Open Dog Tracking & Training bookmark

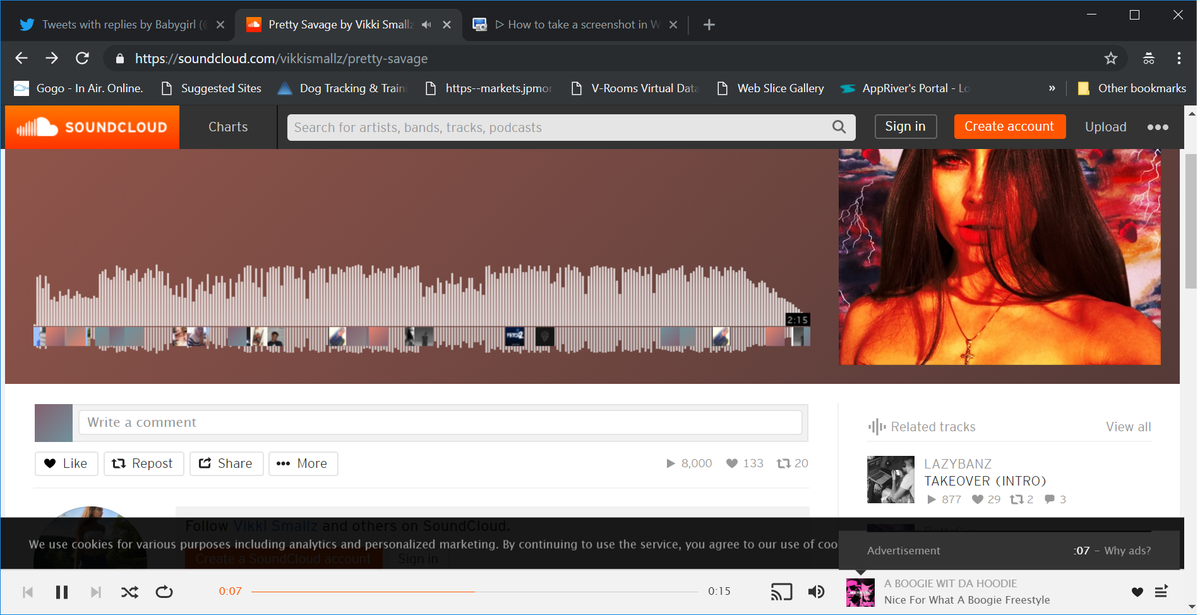[342, 88]
